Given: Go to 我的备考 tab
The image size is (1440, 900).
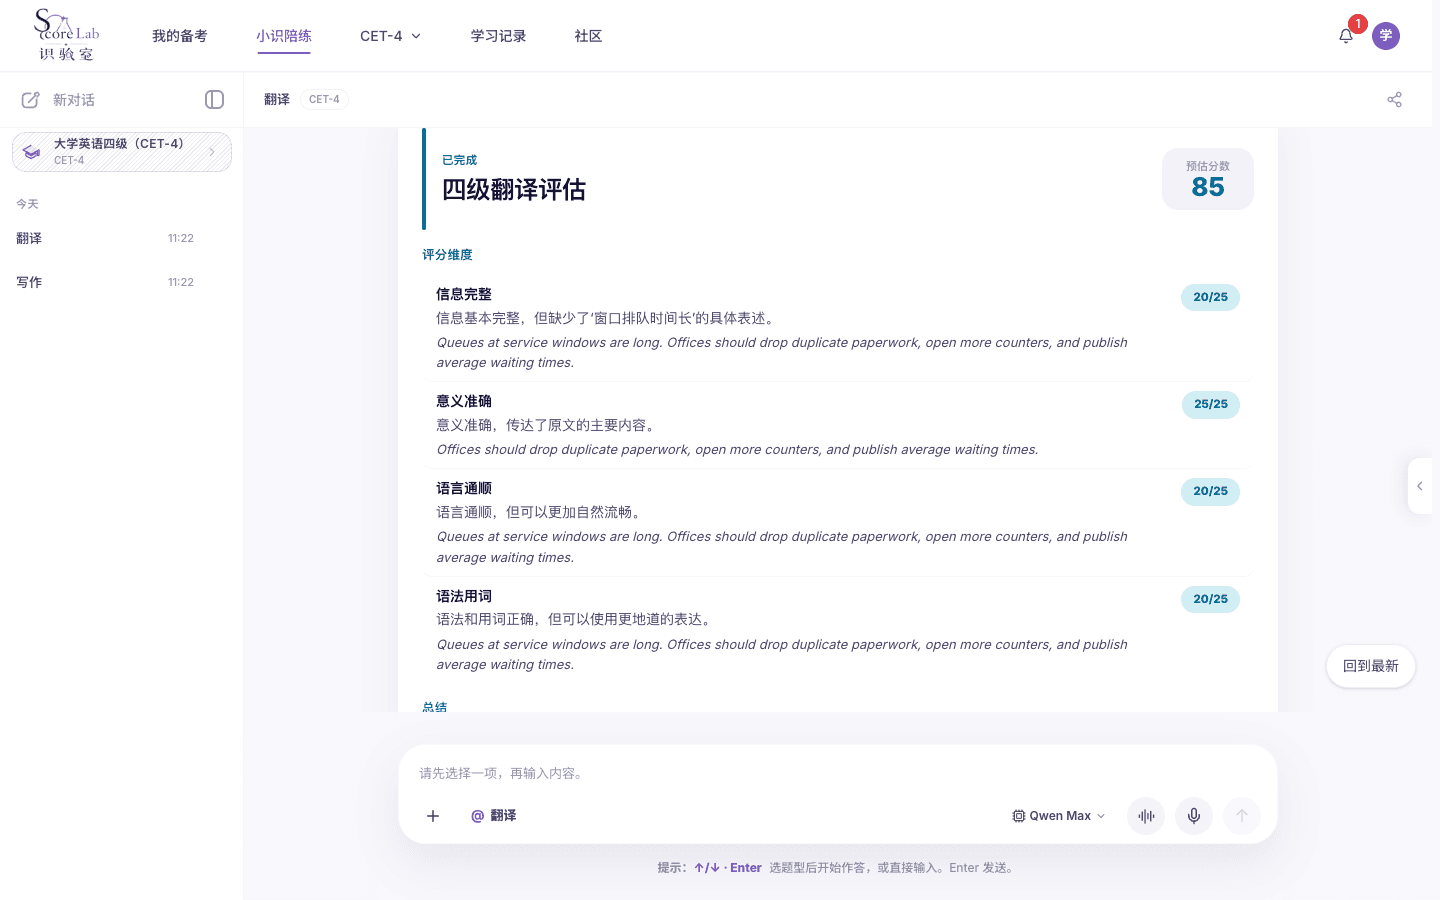Looking at the screenshot, I should coord(180,36).
